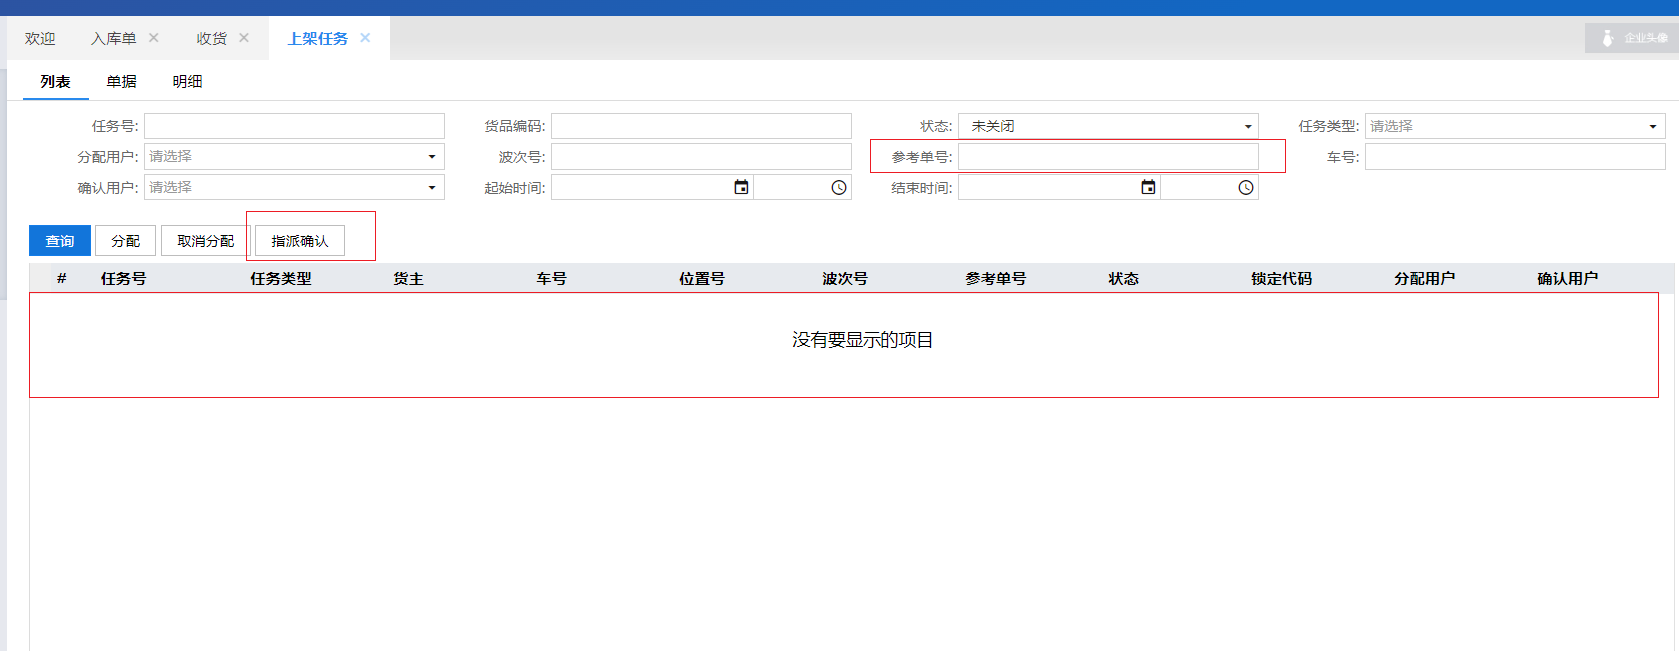Open clock time picker for 起始时间
The width and height of the screenshot is (1679, 651).
(839, 188)
